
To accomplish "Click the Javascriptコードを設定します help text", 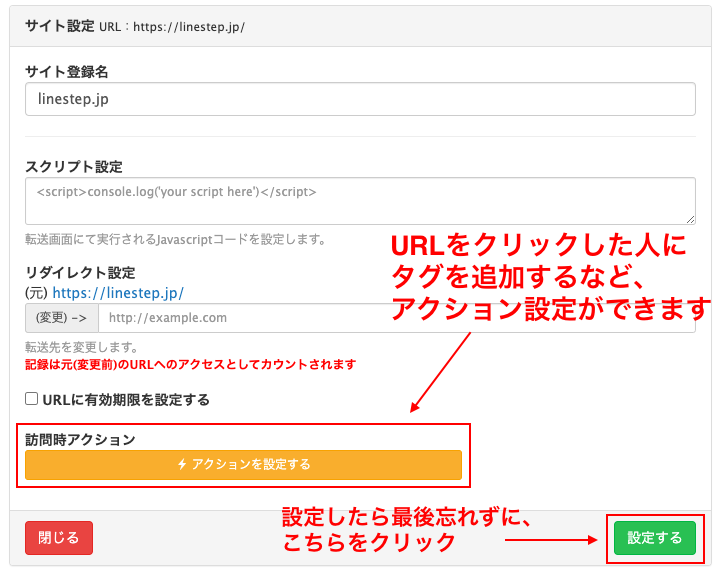I will [x=176, y=239].
